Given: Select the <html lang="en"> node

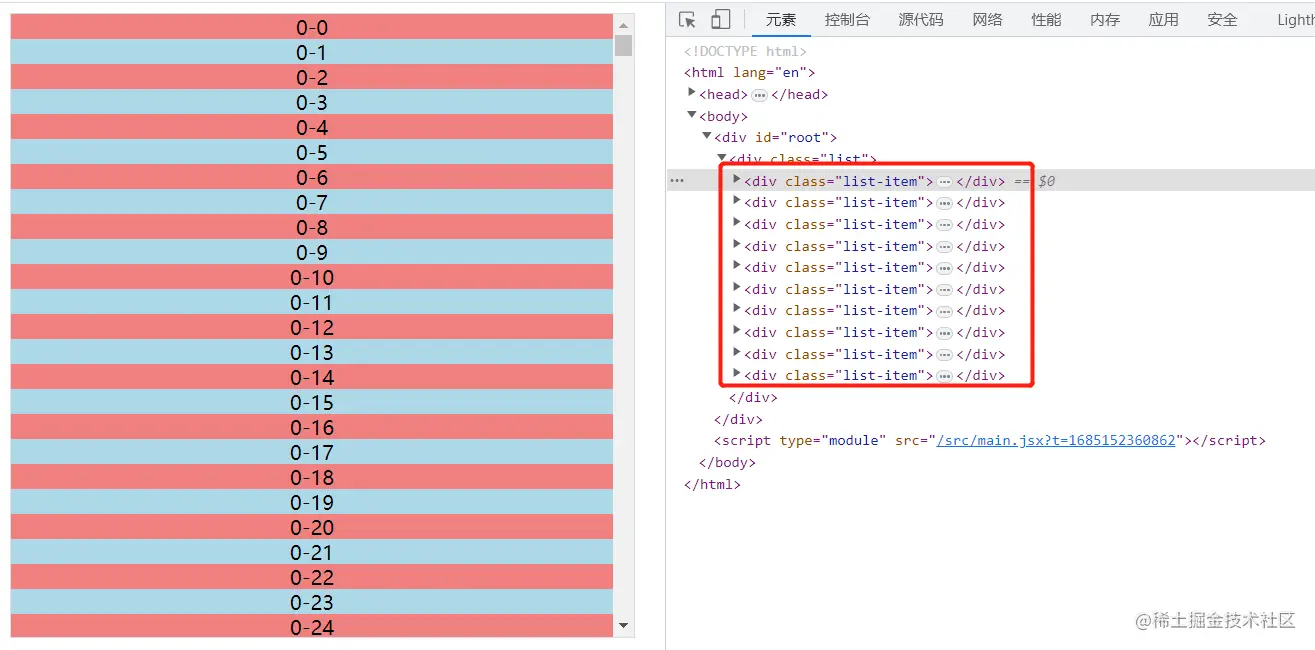Looking at the screenshot, I should point(749,73).
